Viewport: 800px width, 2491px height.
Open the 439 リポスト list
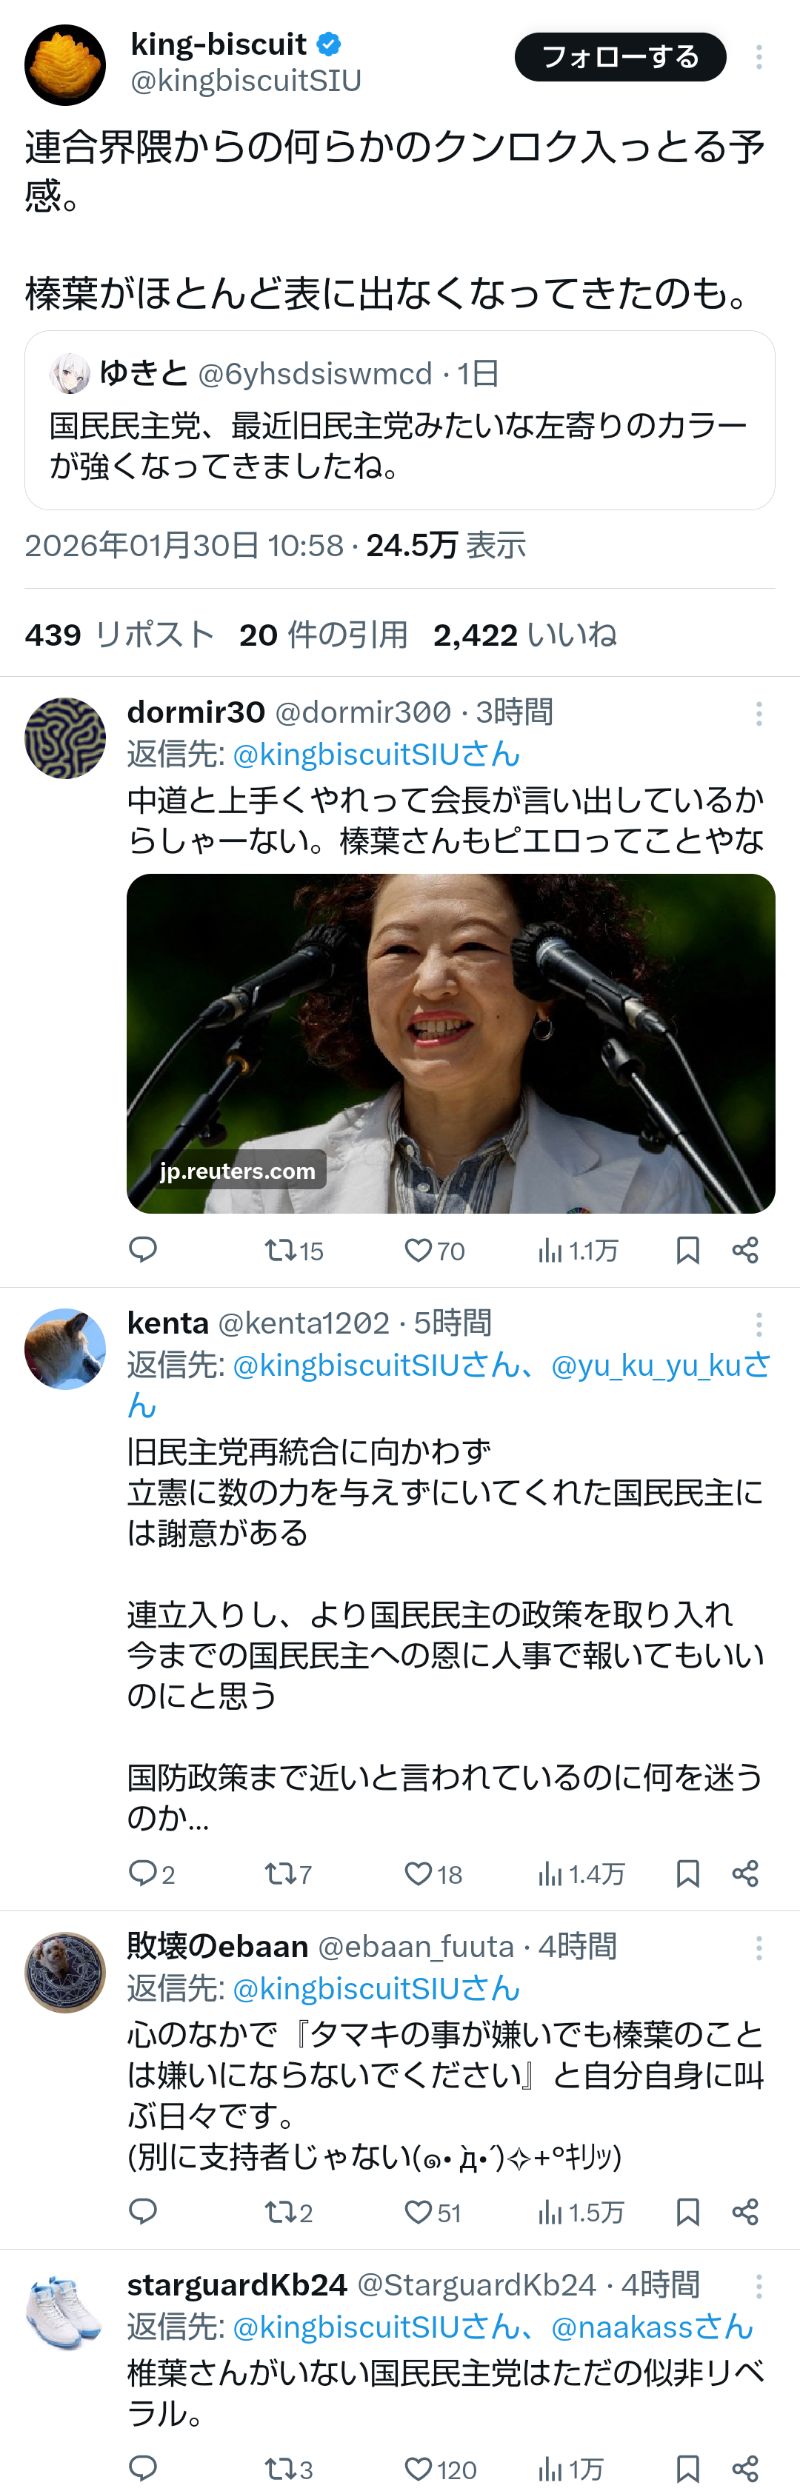(x=120, y=634)
